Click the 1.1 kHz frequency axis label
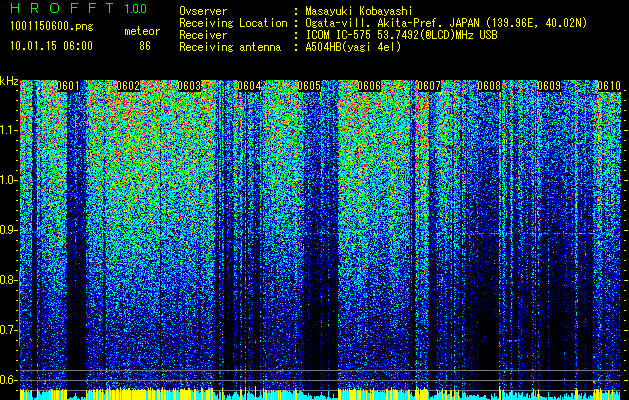Screen dimensions: 629x400 click(x=9, y=130)
